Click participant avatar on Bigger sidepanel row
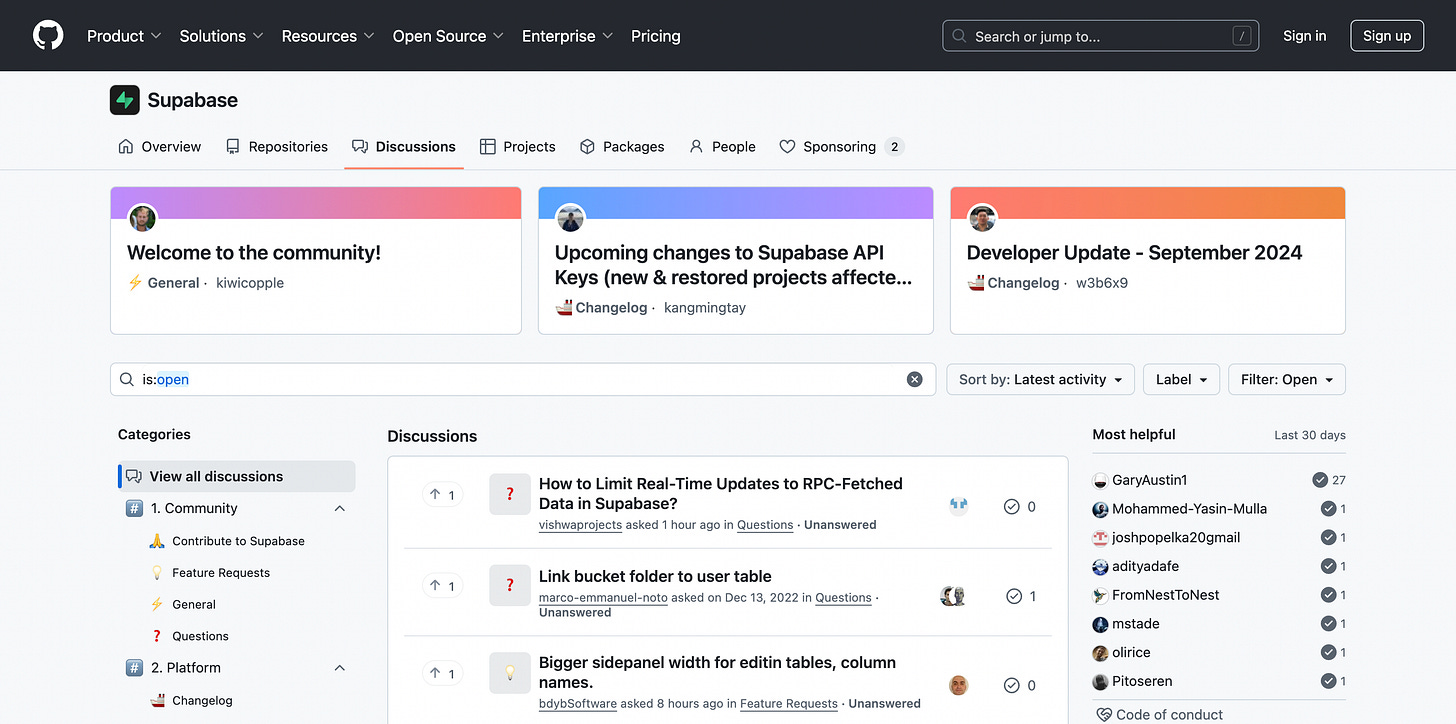 coord(959,685)
